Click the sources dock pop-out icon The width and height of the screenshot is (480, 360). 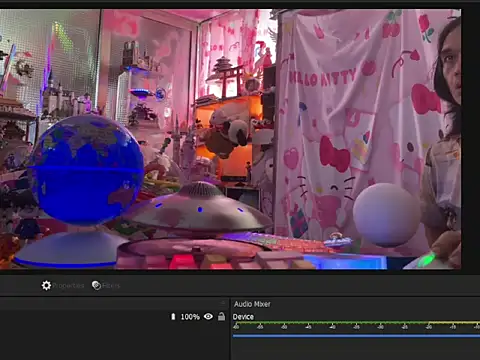(223, 303)
